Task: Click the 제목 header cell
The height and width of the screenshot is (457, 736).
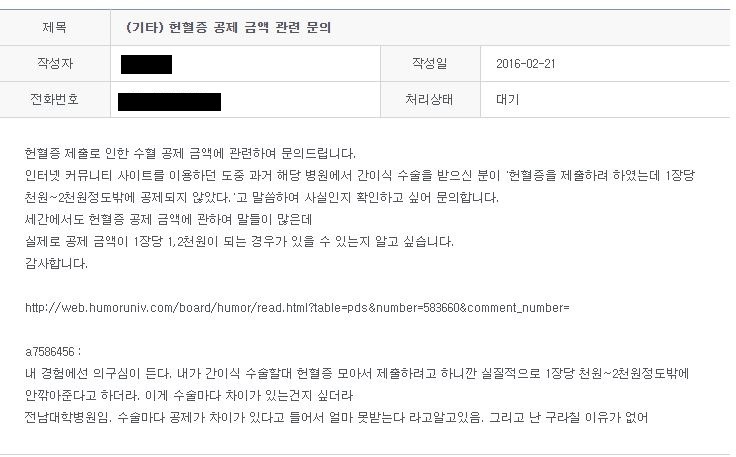Action: click(55, 27)
